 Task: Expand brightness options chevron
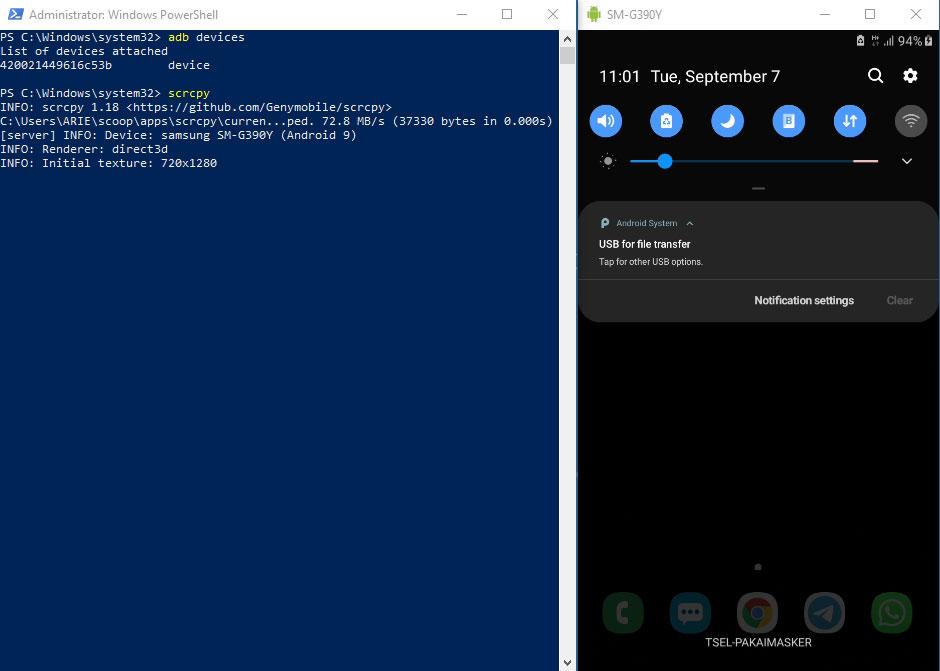click(907, 161)
